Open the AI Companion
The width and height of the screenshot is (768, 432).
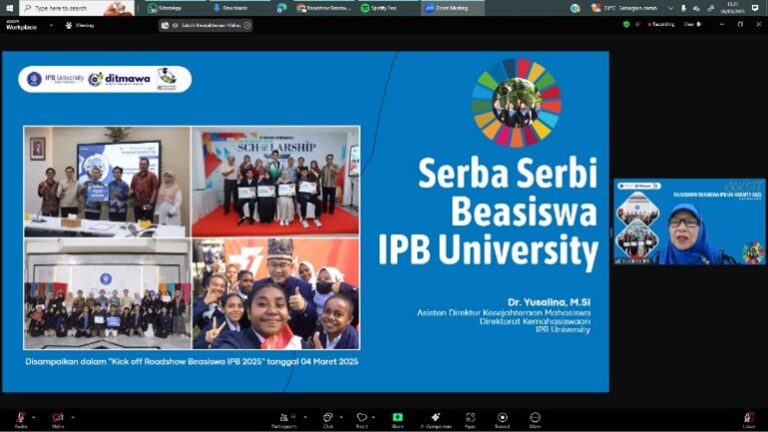point(435,418)
